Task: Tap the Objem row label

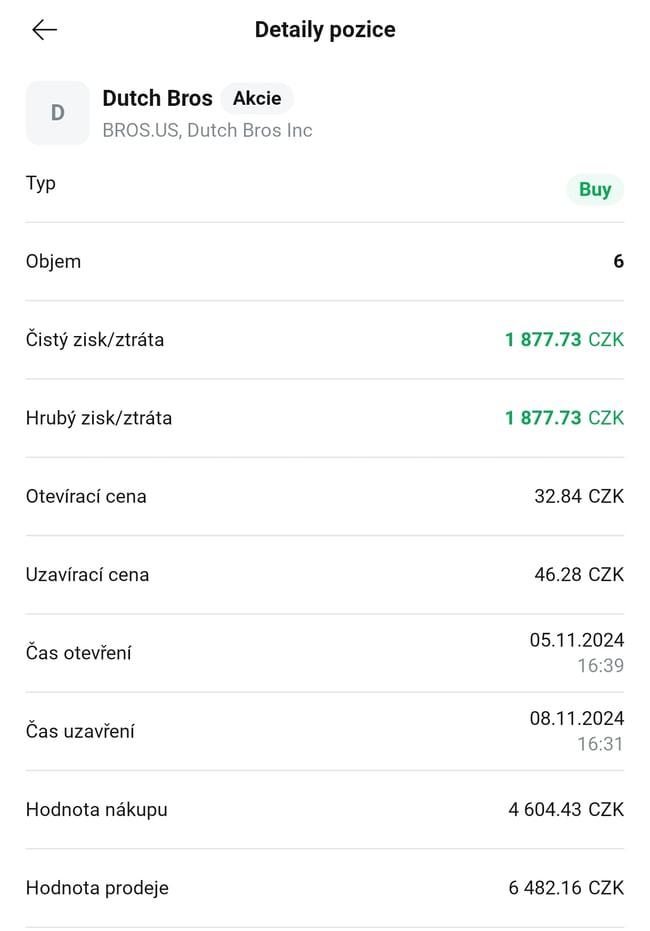Action: pyautogui.click(x=53, y=261)
